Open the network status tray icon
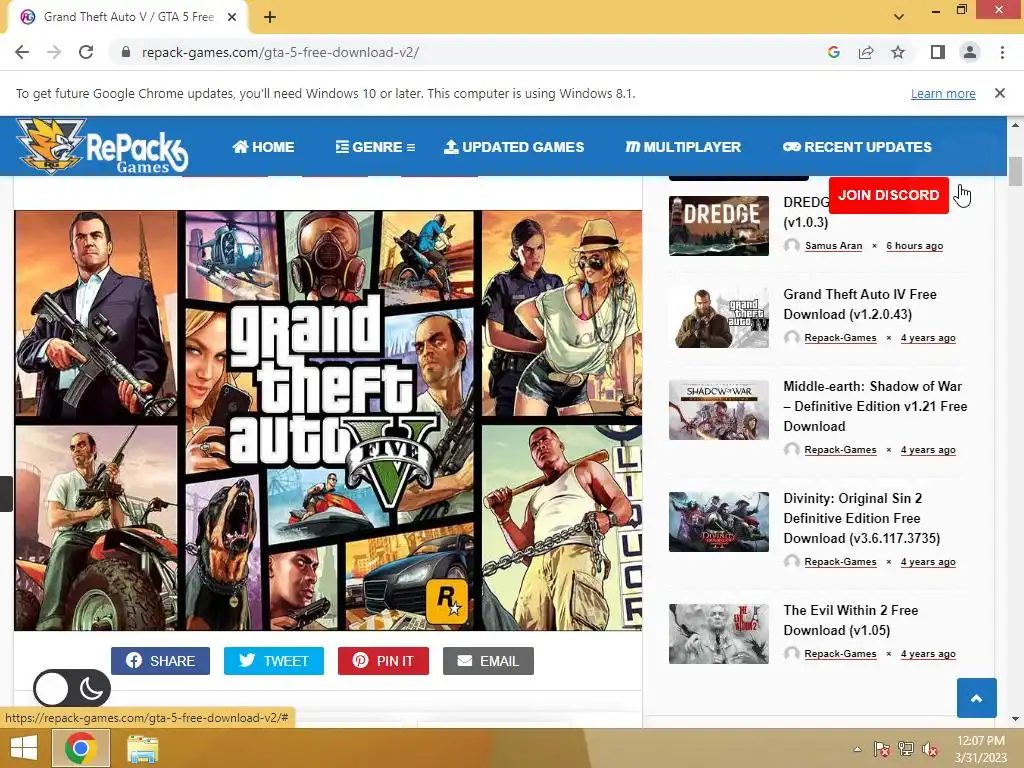Viewport: 1024px width, 768px height. coord(906,749)
